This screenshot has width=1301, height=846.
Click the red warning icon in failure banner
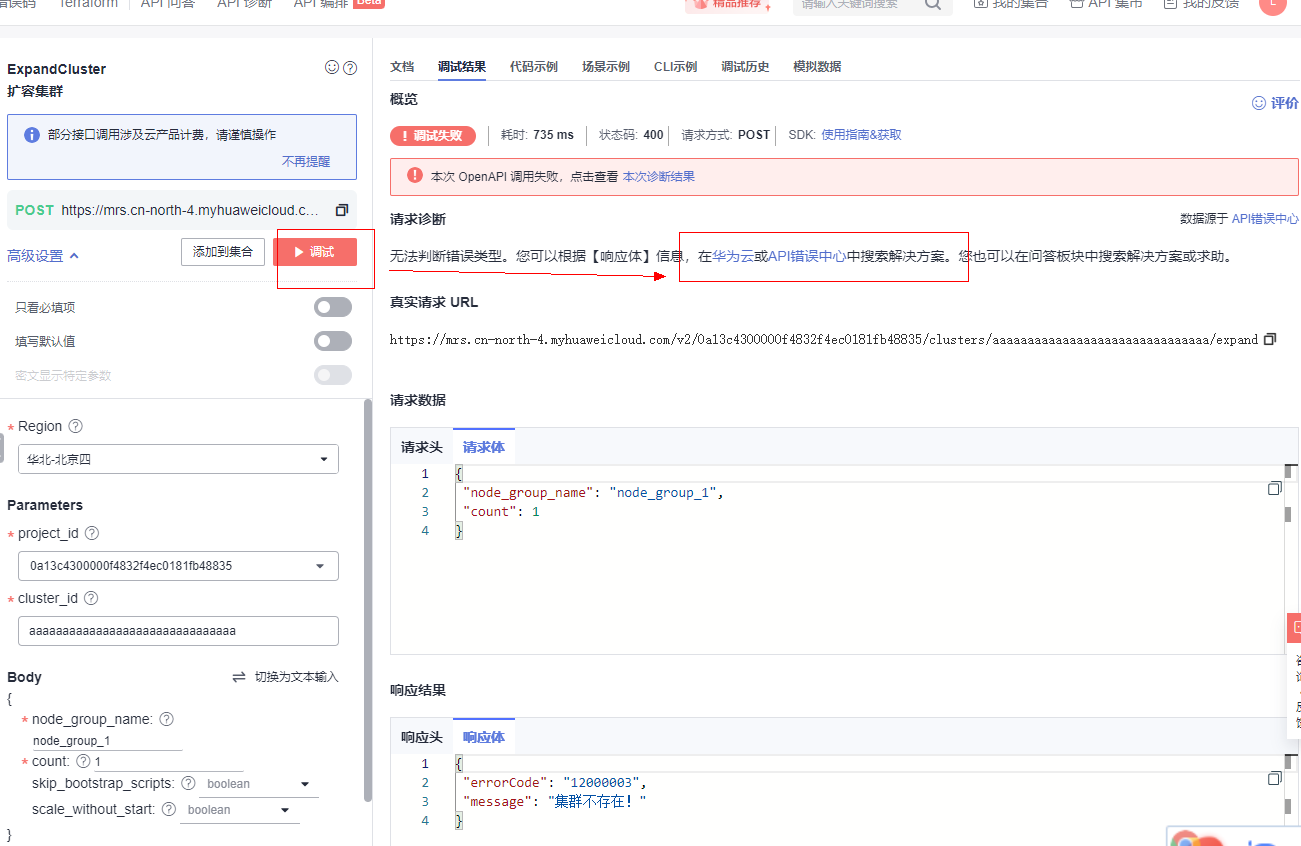coord(415,175)
